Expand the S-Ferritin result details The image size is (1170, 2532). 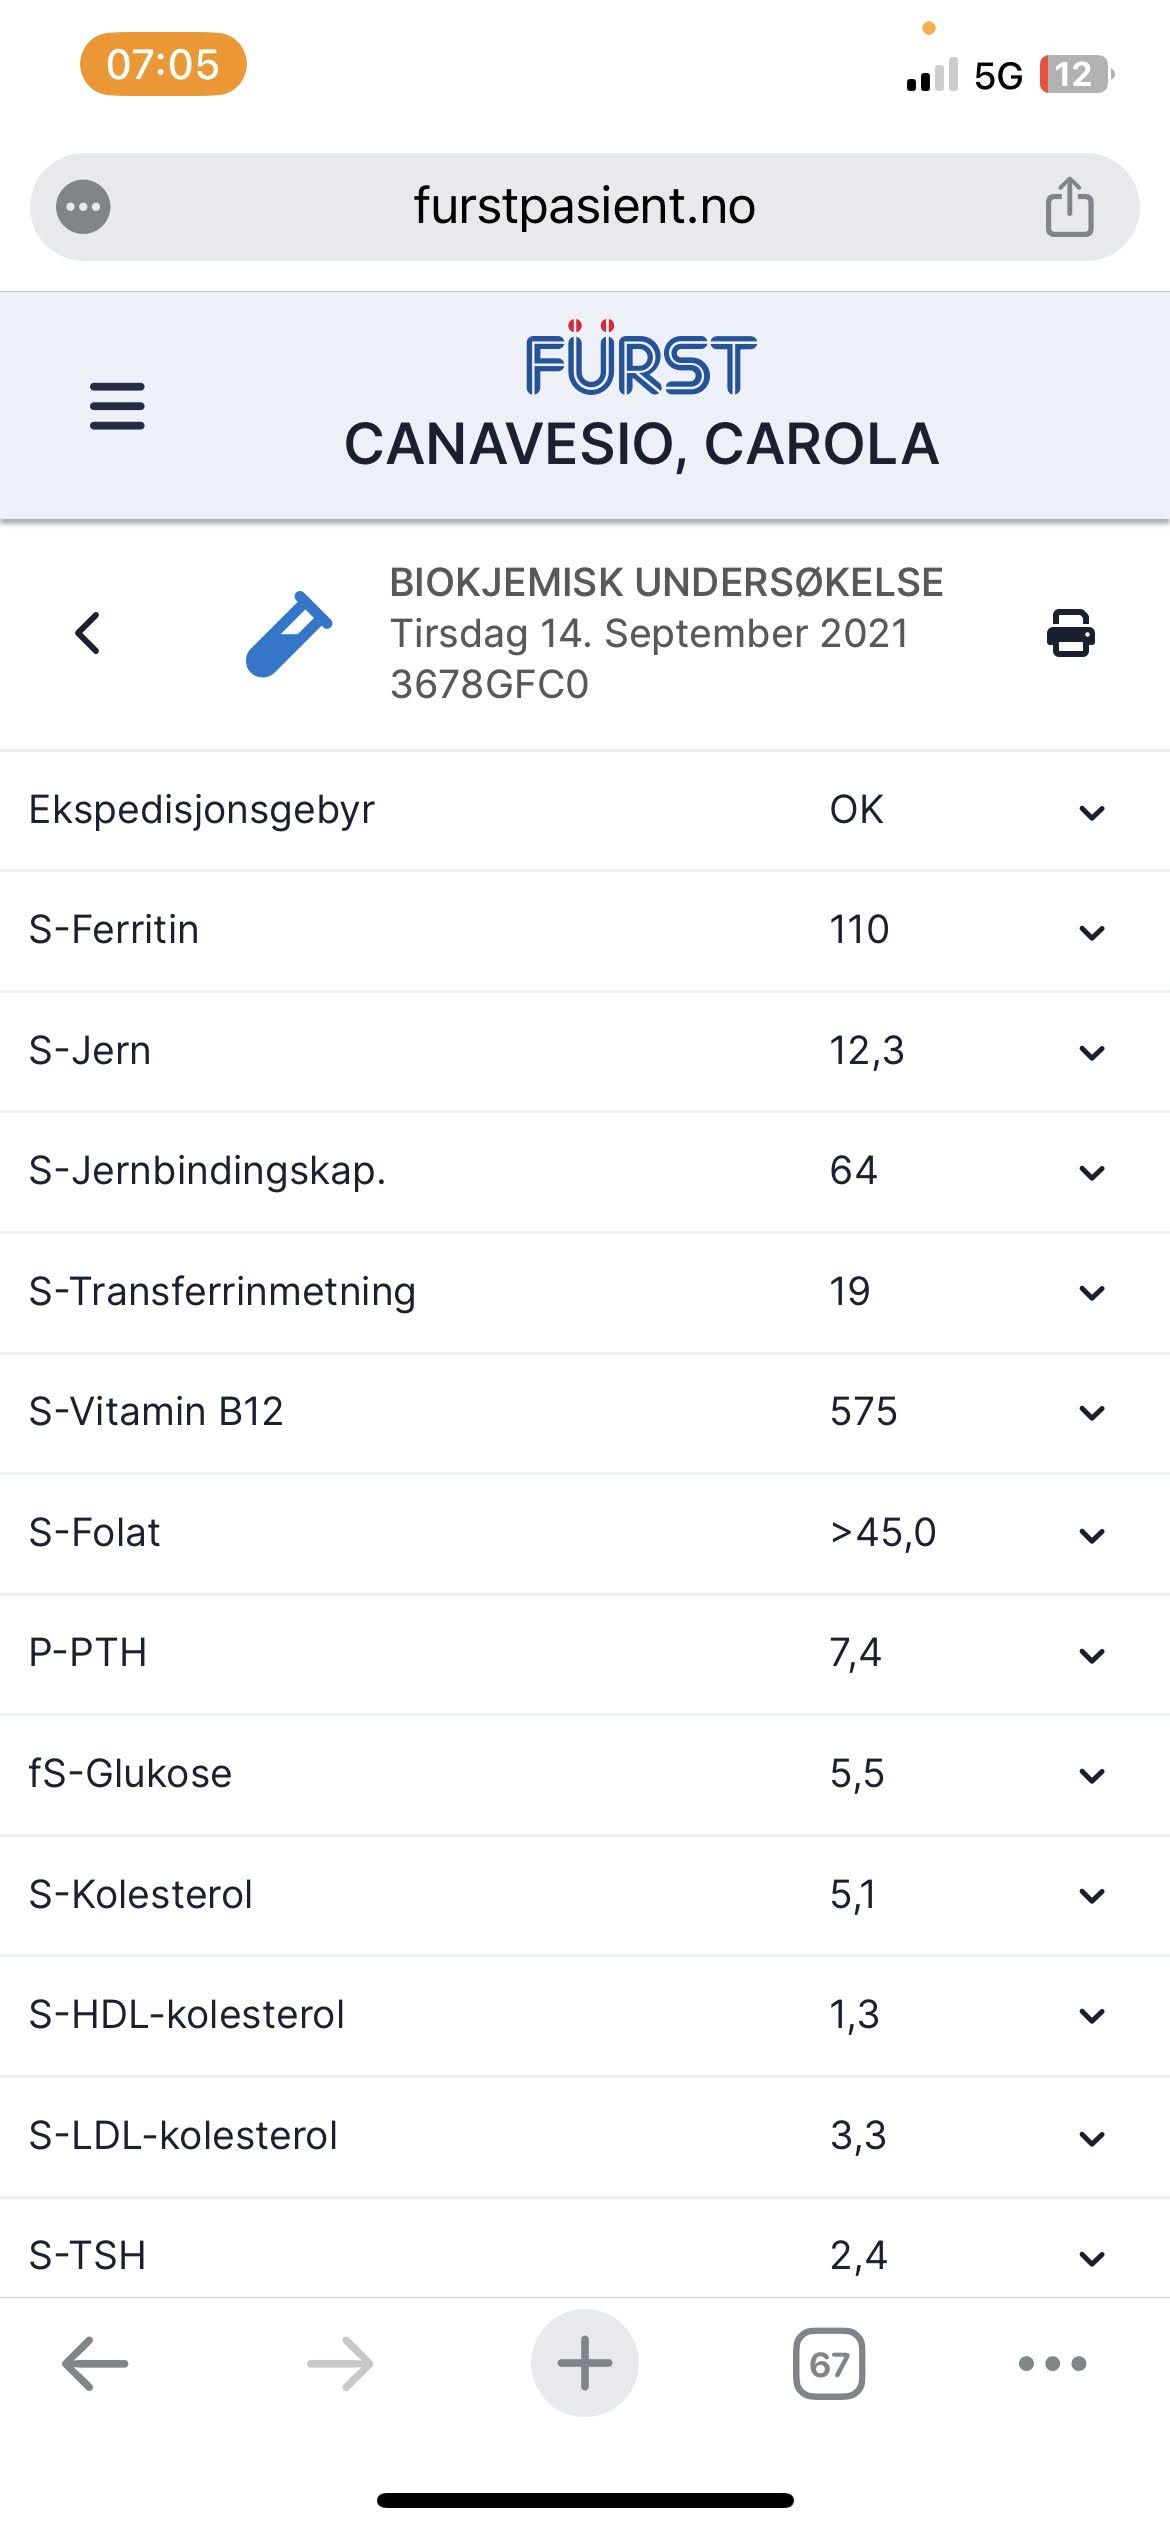(x=1092, y=932)
